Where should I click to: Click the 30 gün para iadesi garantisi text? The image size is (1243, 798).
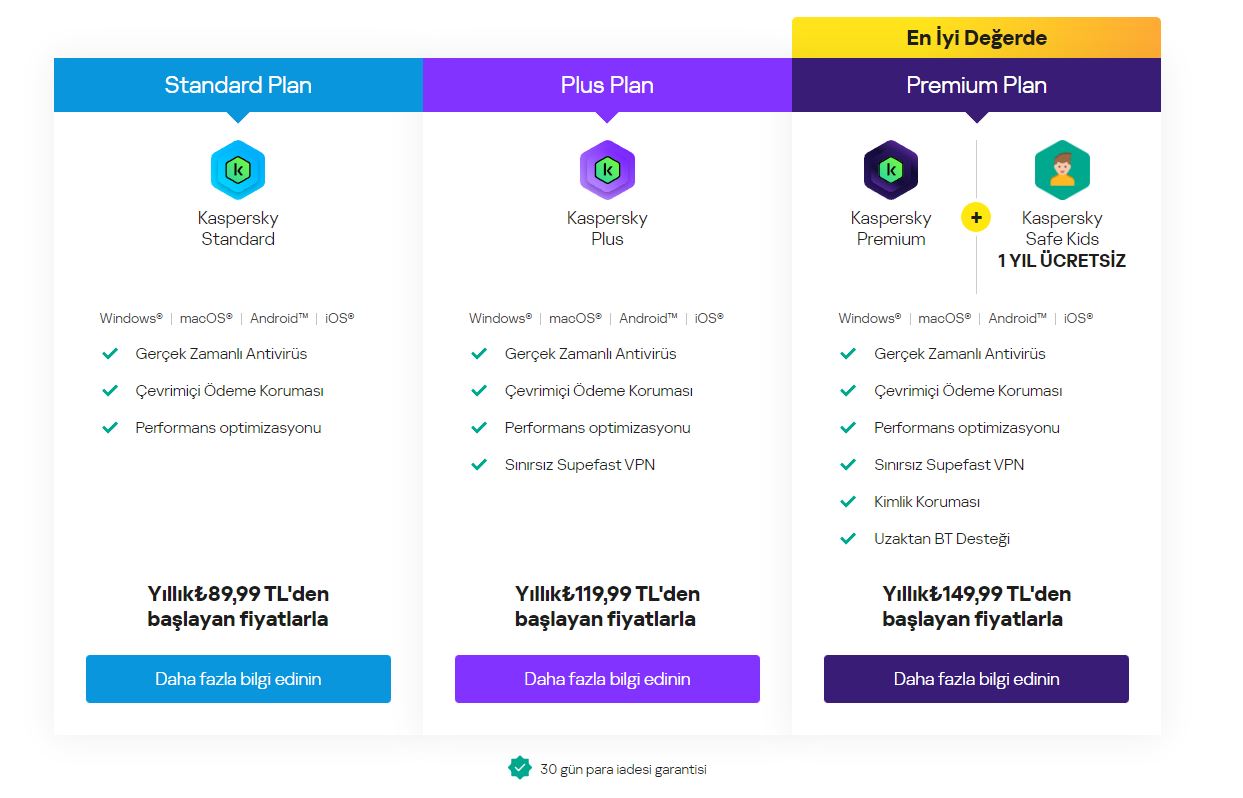pyautogui.click(x=623, y=769)
